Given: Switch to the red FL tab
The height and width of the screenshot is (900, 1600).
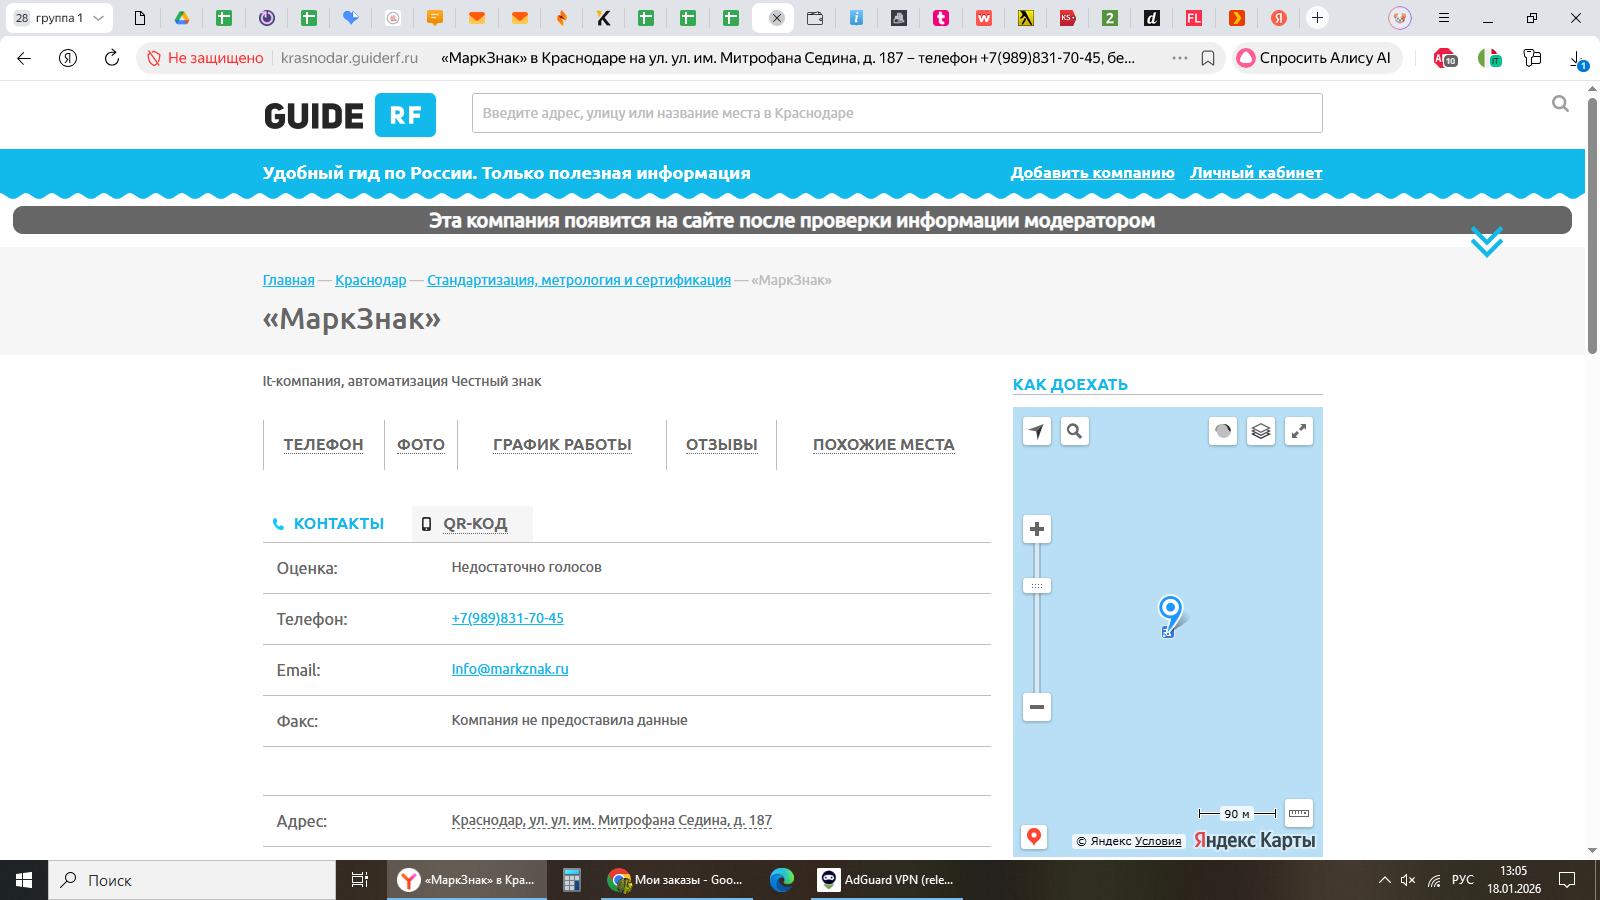Looking at the screenshot, I should 1194,18.
